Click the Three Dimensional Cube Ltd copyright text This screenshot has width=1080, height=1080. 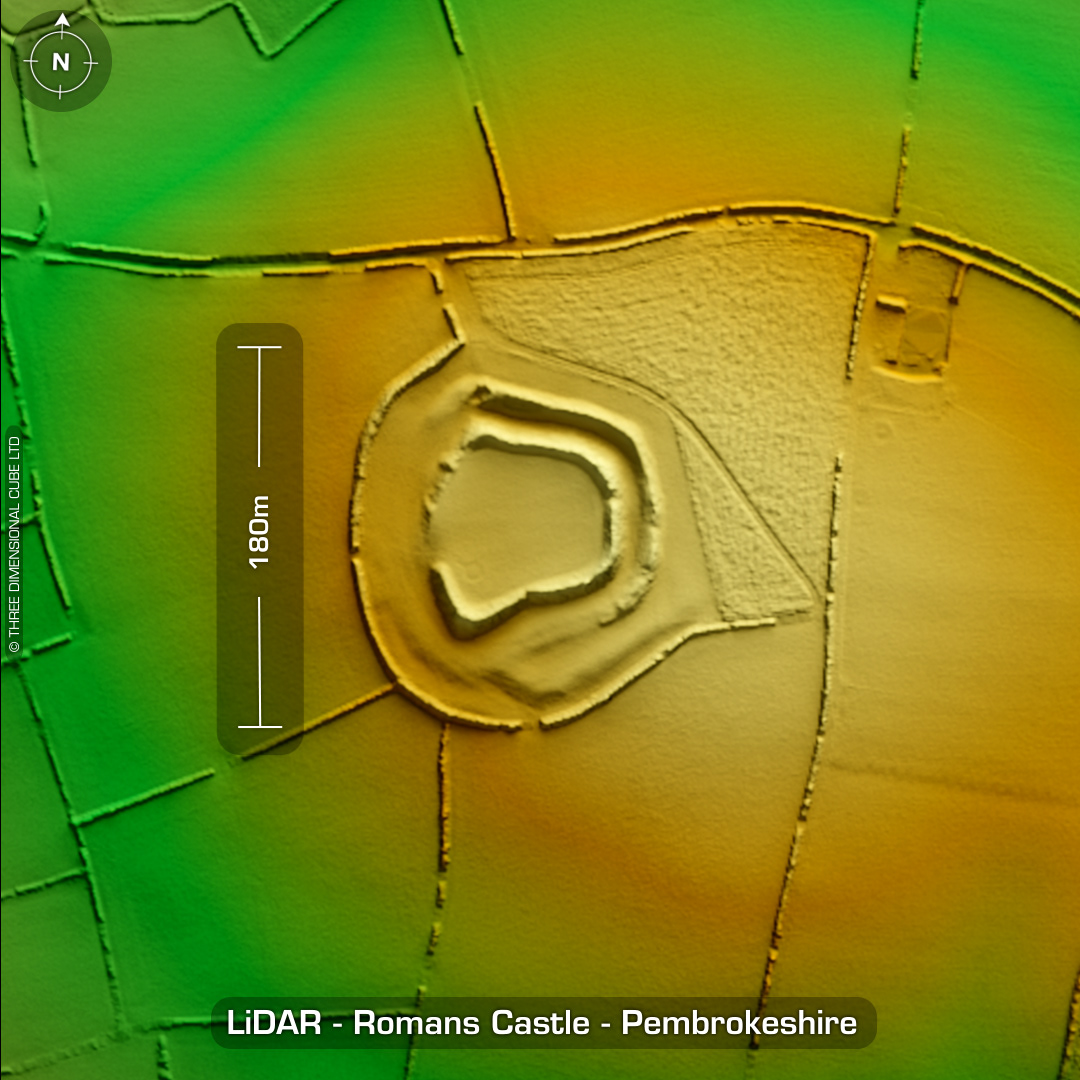pyautogui.click(x=14, y=544)
